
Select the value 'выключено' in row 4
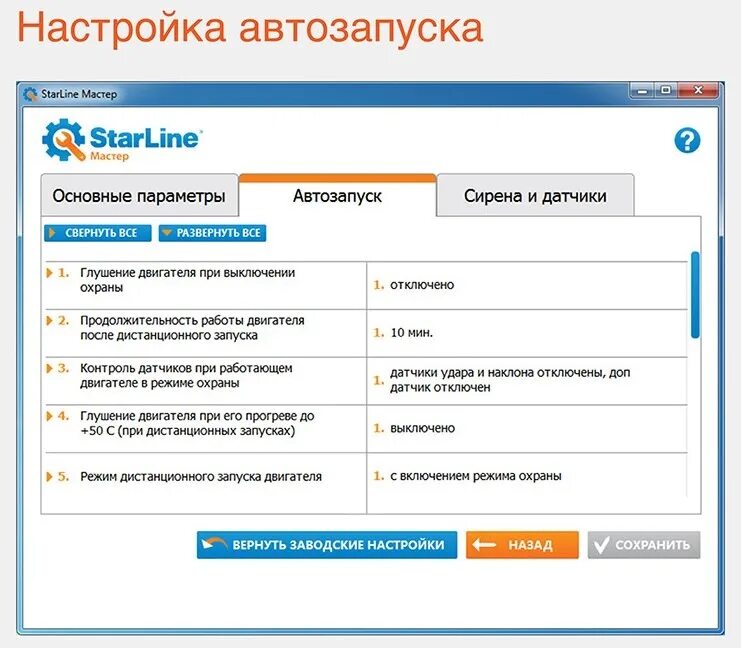[422, 428]
